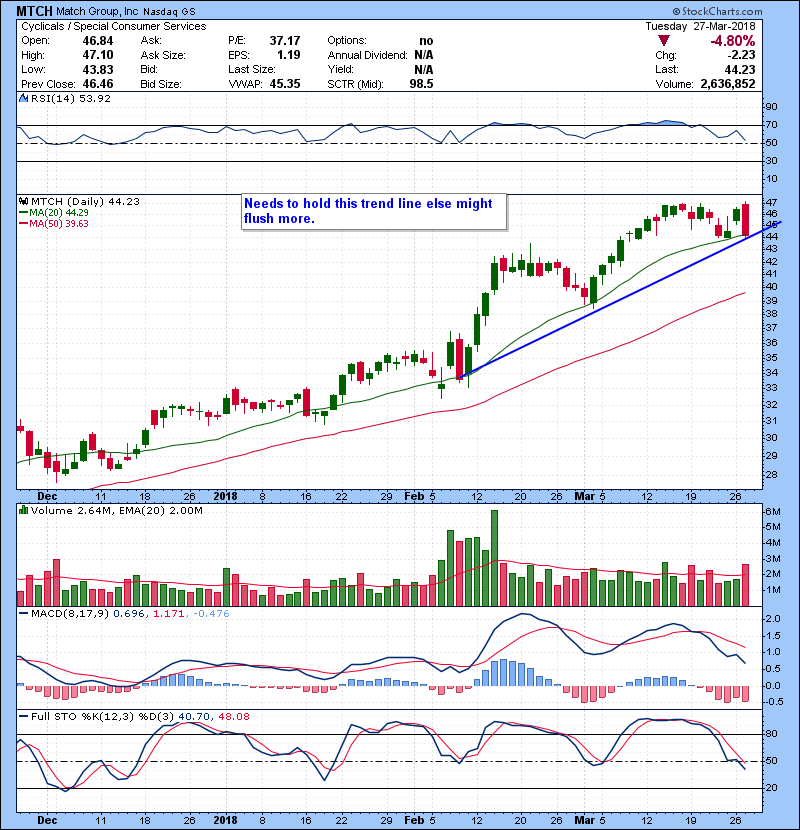This screenshot has height=830, width=800.
Task: Click the Options value no
Action: click(x=426, y=41)
